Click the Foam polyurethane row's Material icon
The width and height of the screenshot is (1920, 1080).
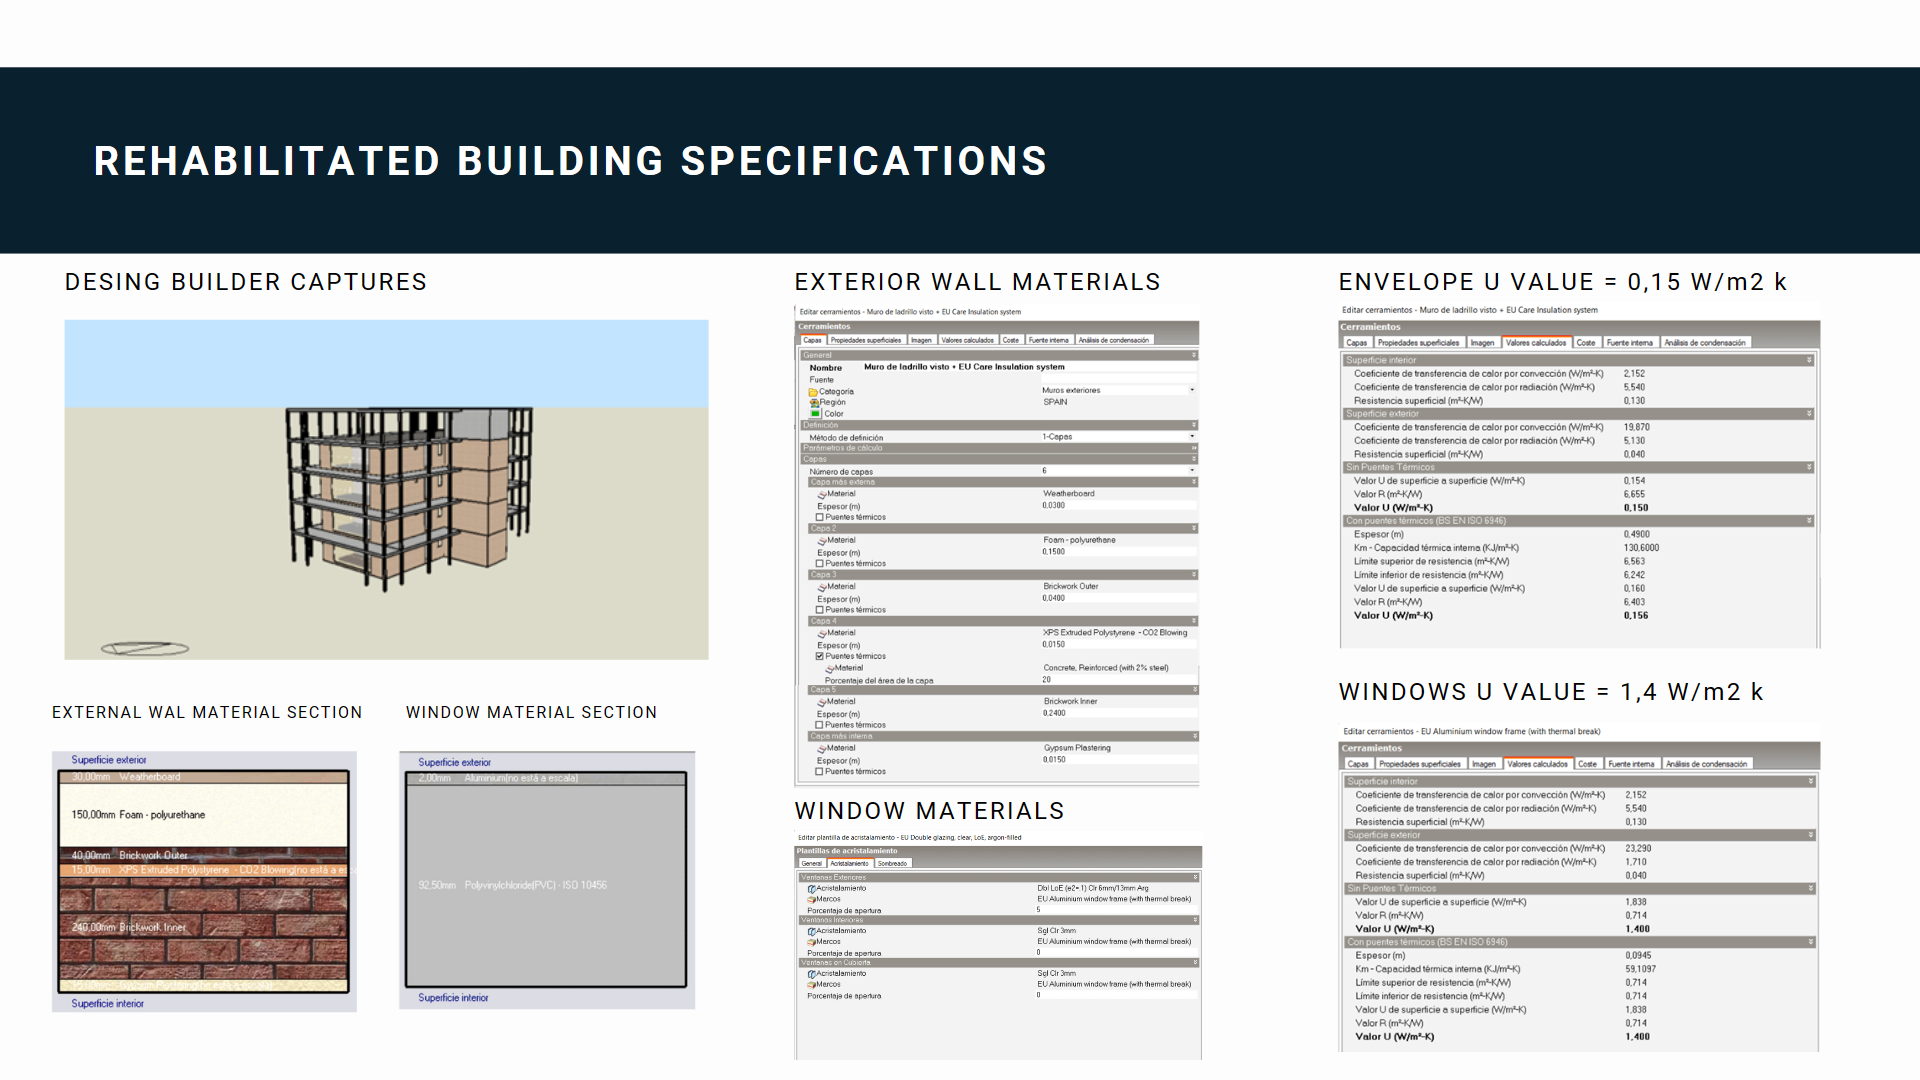click(x=822, y=540)
